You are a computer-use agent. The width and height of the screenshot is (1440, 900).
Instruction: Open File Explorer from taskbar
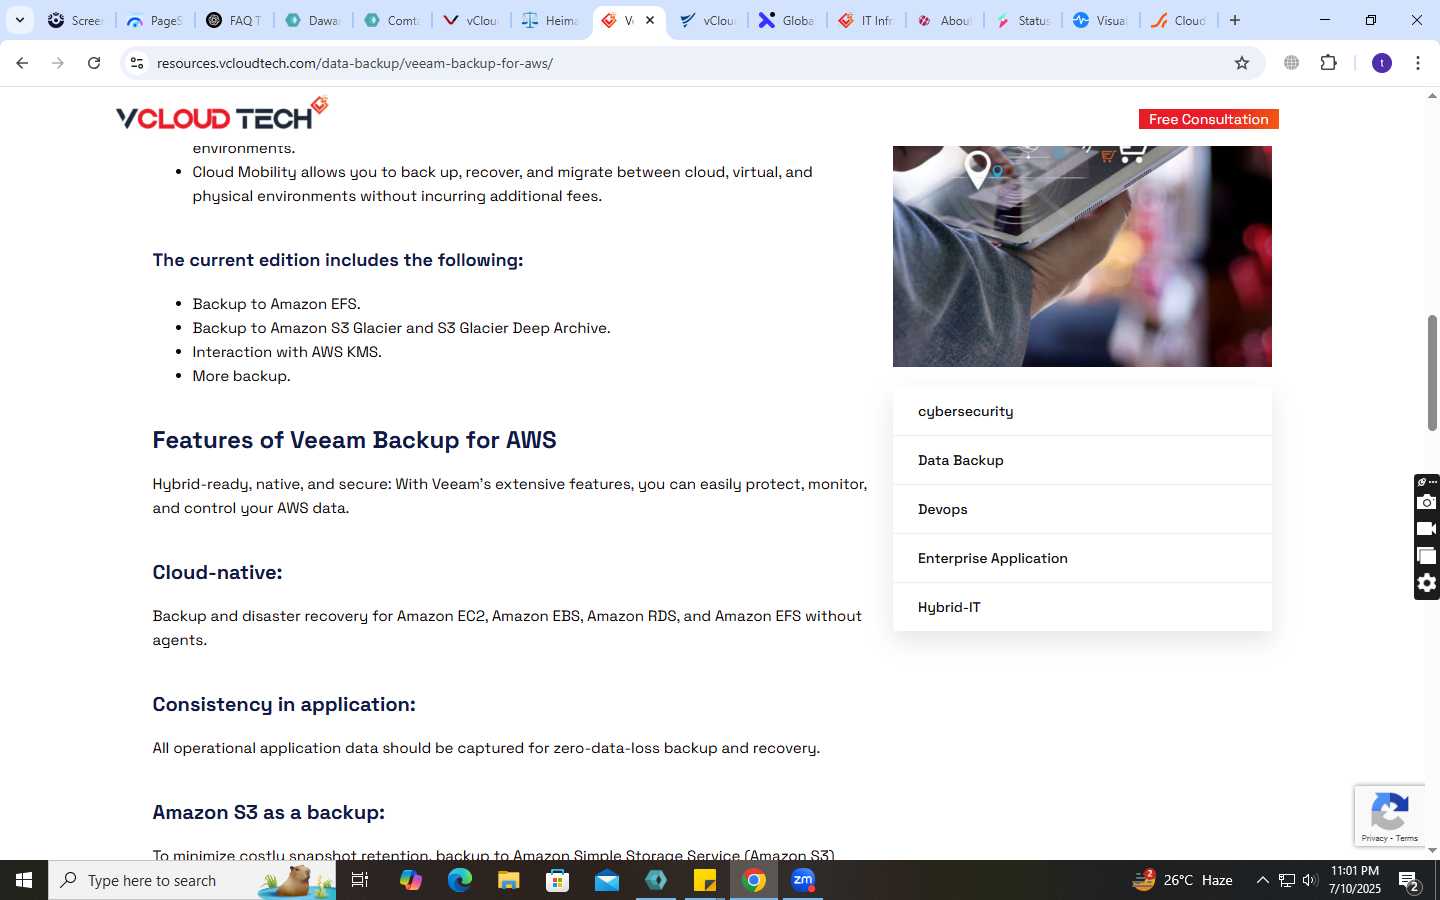(508, 880)
